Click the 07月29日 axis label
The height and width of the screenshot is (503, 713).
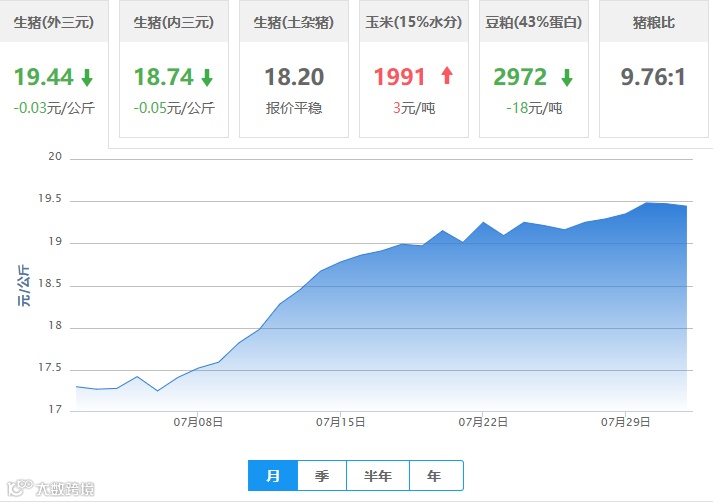coord(626,422)
